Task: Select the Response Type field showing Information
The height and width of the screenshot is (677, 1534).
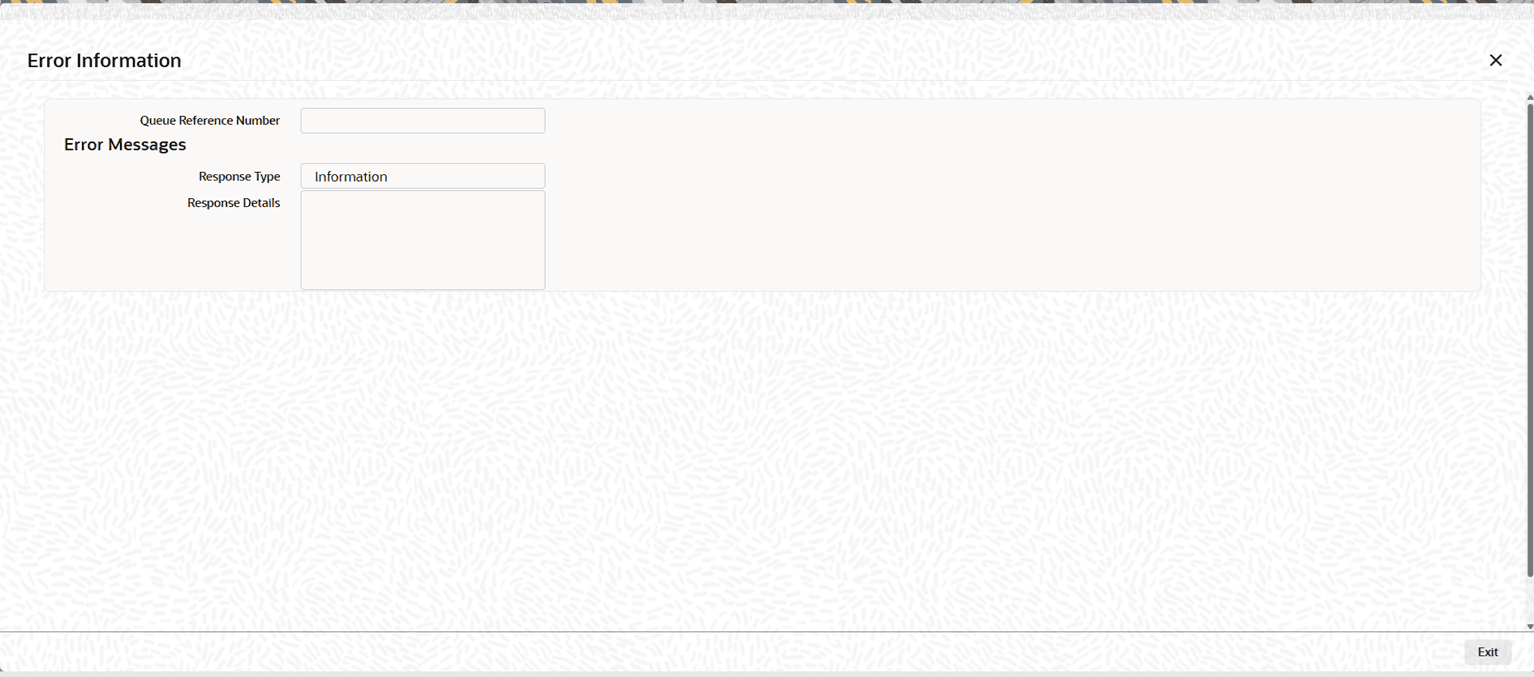Action: (423, 176)
